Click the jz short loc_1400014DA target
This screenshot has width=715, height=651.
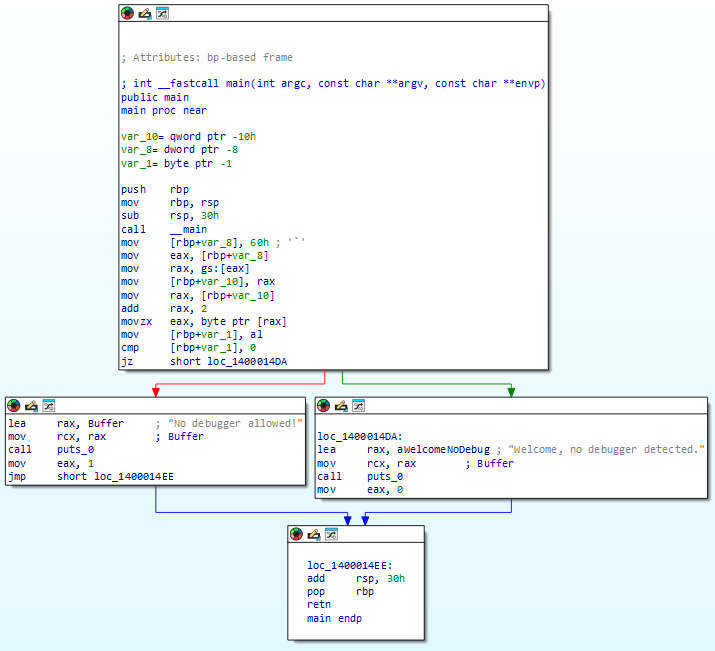click(x=247, y=362)
